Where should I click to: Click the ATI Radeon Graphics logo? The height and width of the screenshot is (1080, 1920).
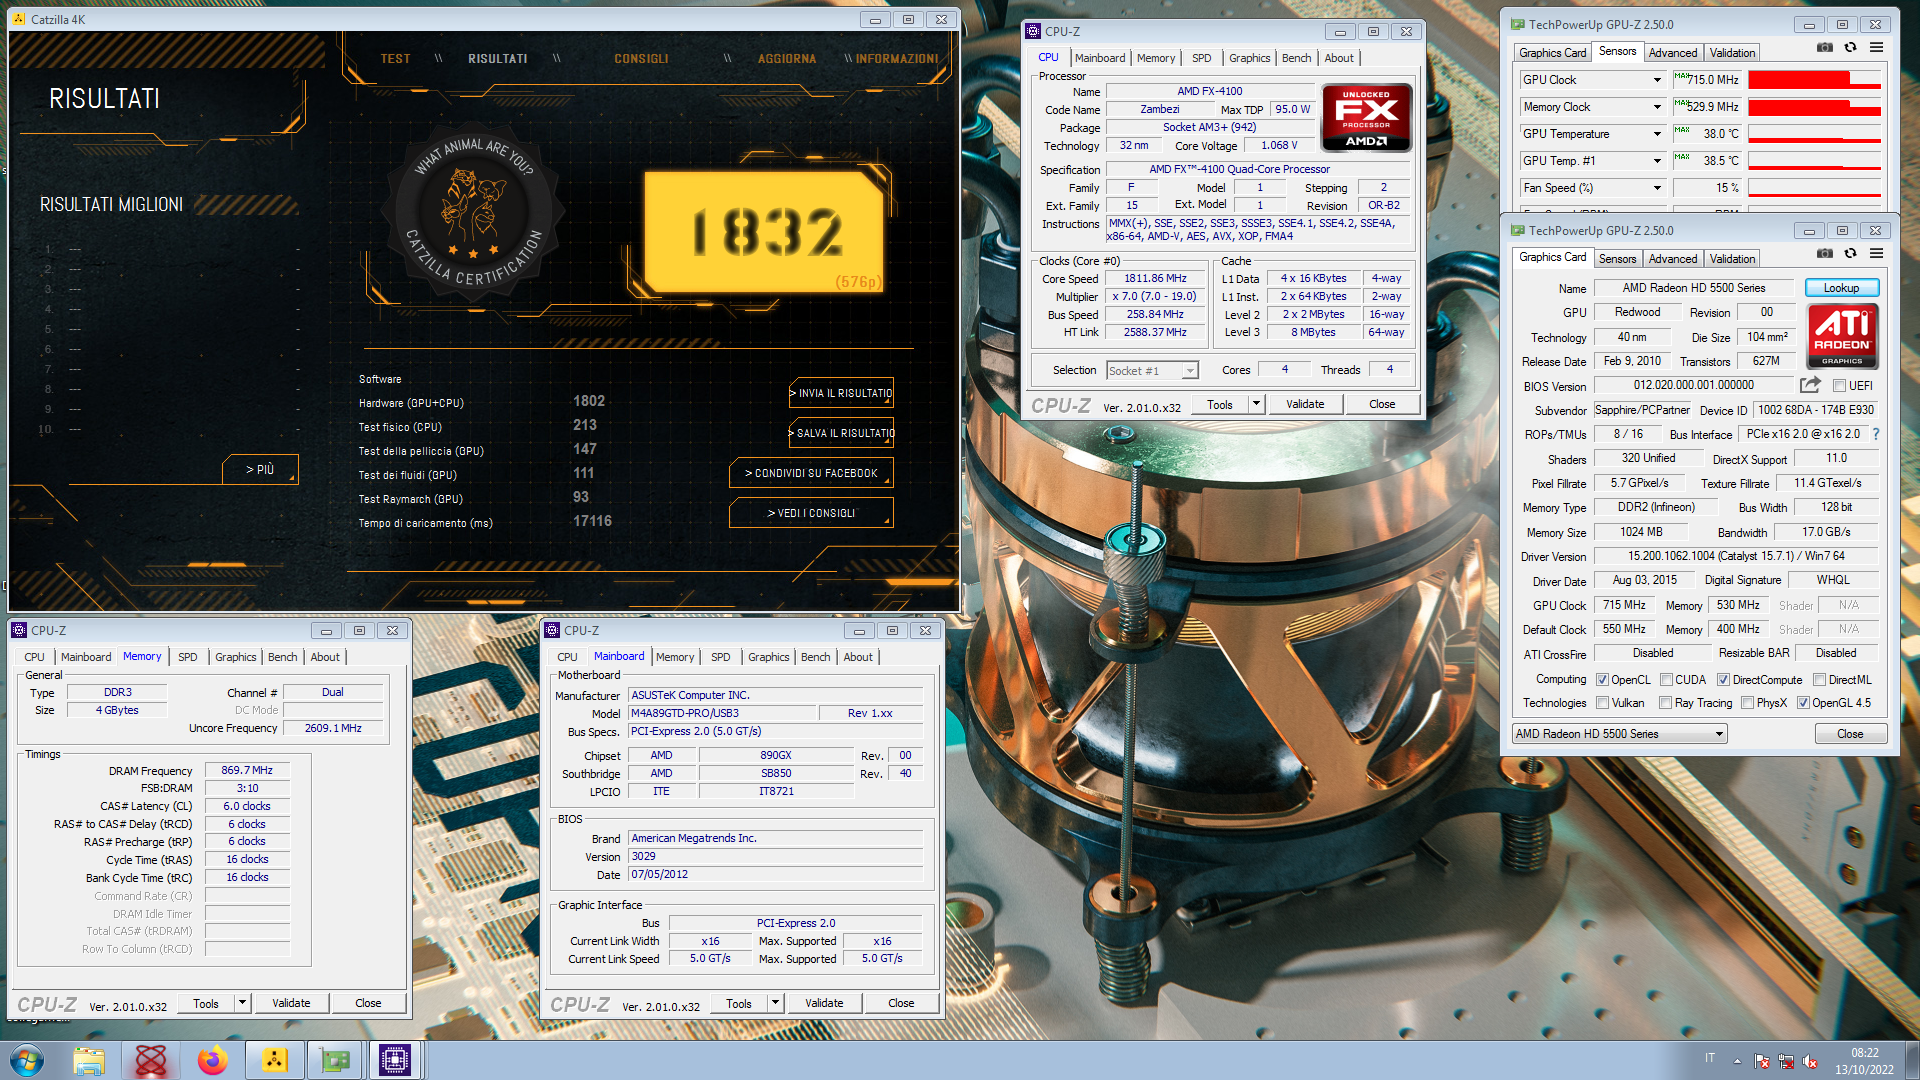[x=1842, y=337]
